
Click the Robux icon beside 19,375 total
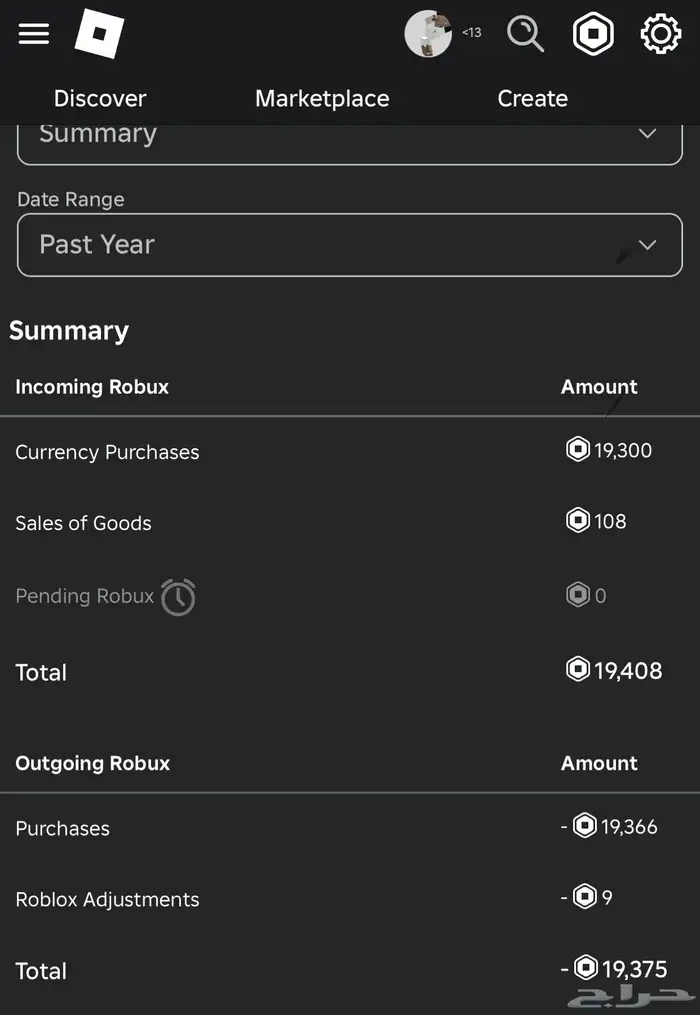[x=586, y=968]
